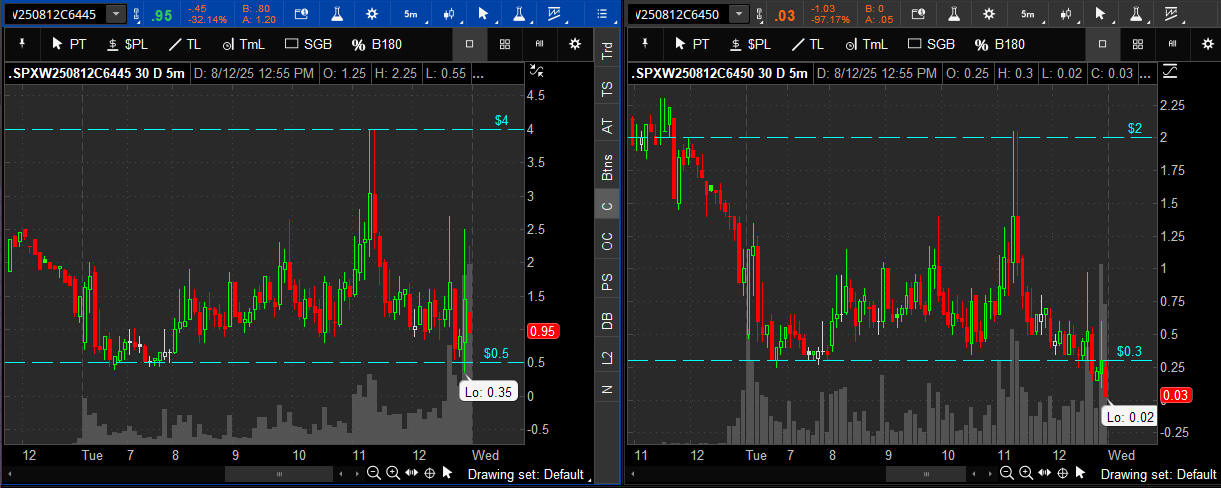Click the SGB rectangle tool in left chart
This screenshot has width=1221, height=488.
tap(309, 44)
